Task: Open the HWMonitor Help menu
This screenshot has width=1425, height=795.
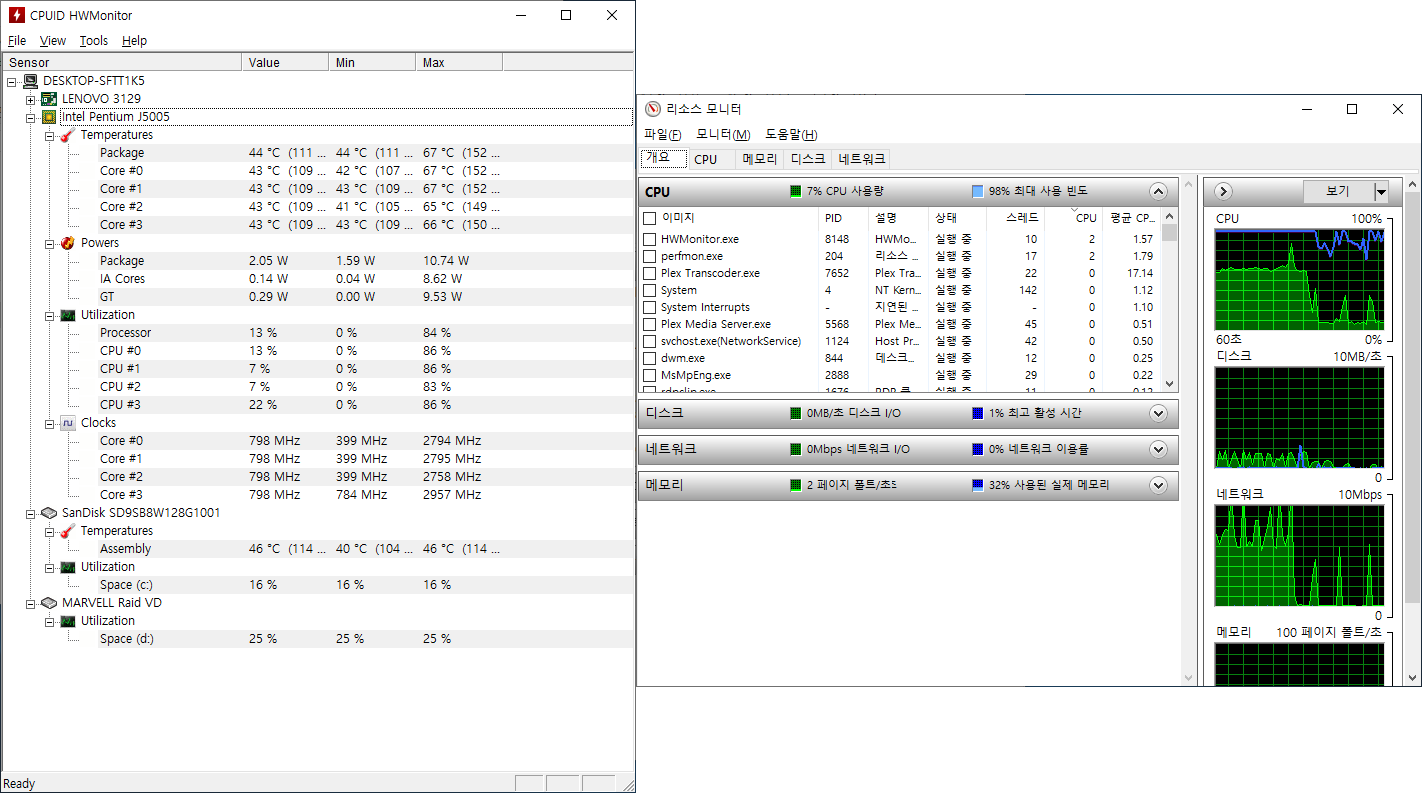Action: 134,41
